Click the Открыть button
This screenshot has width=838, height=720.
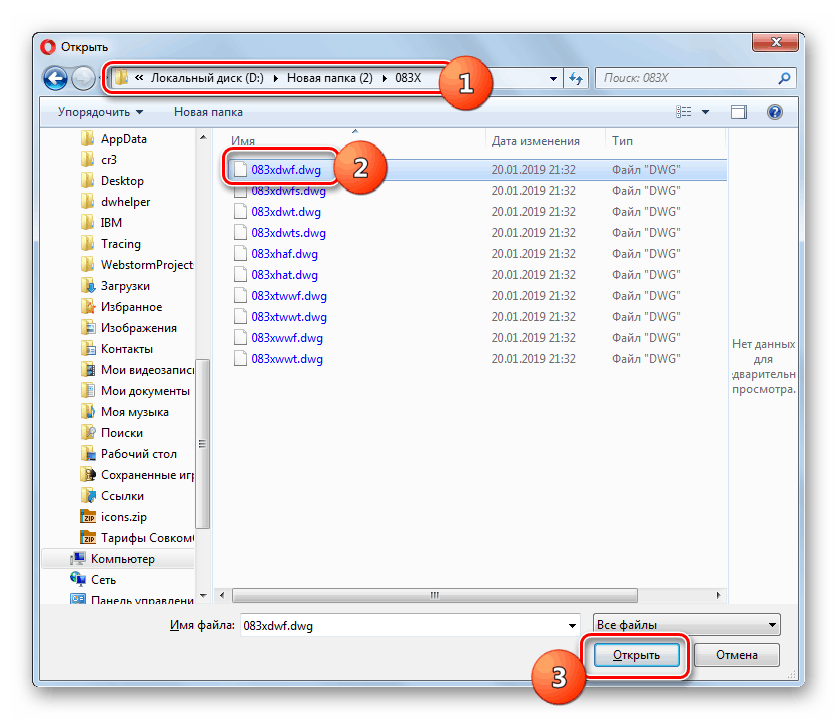[636, 655]
